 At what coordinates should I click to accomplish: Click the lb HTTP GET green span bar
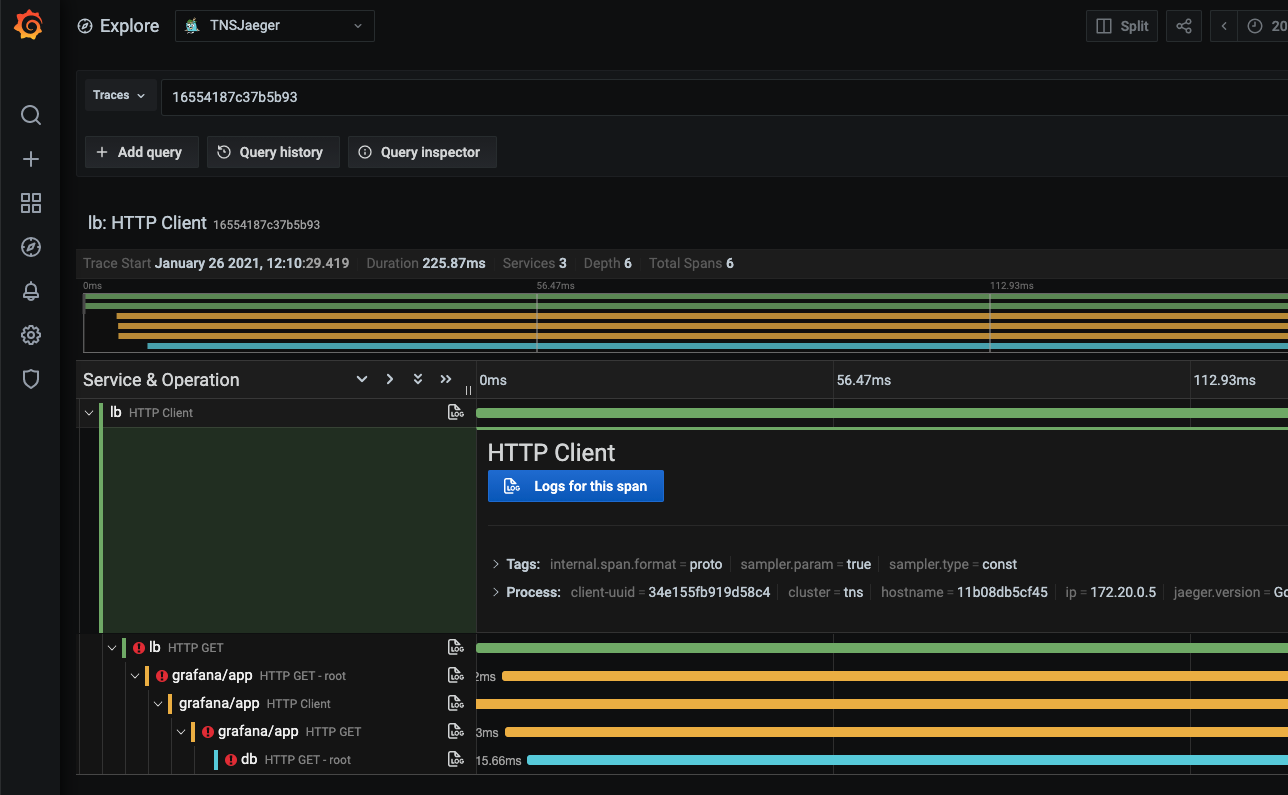pyautogui.click(x=882, y=648)
